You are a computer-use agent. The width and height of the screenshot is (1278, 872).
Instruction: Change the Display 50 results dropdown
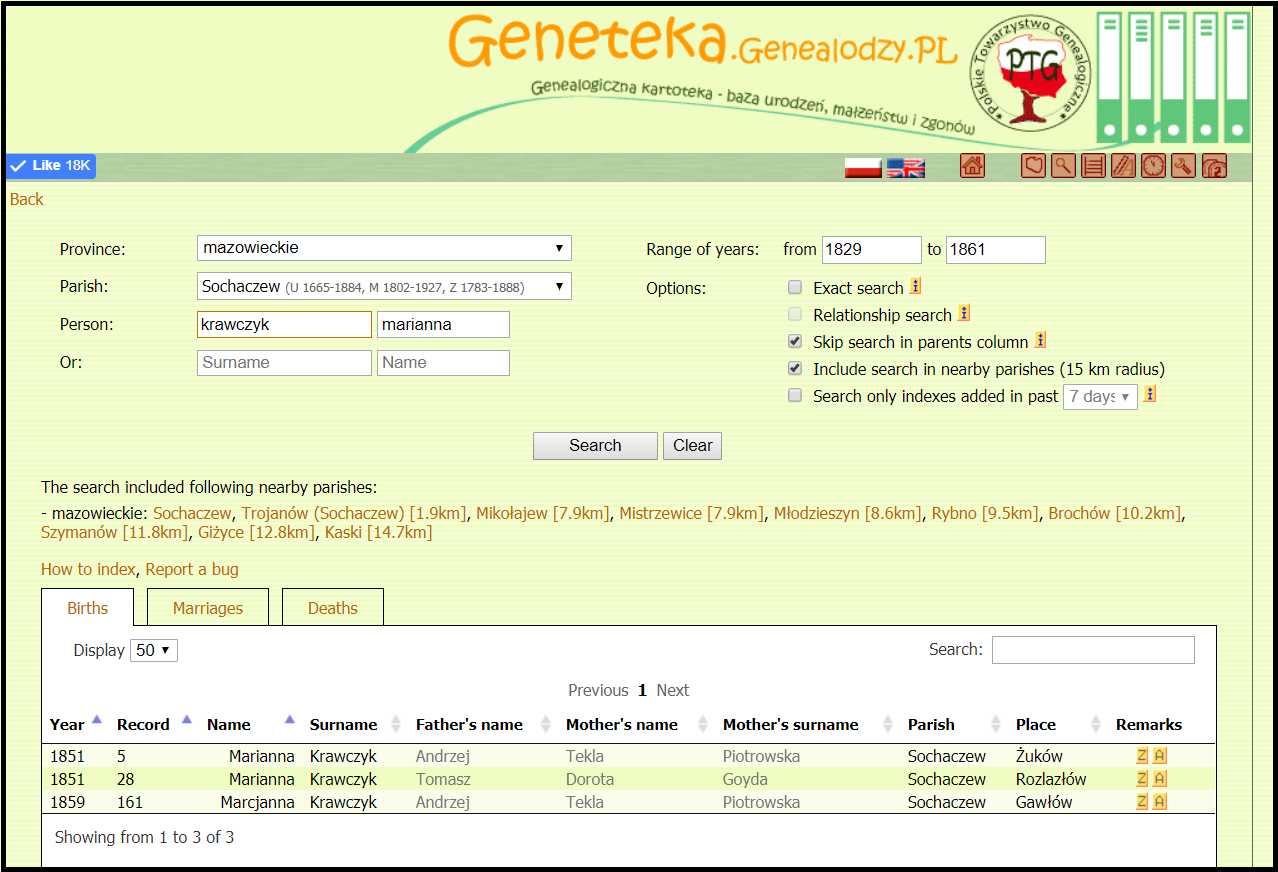pos(152,650)
